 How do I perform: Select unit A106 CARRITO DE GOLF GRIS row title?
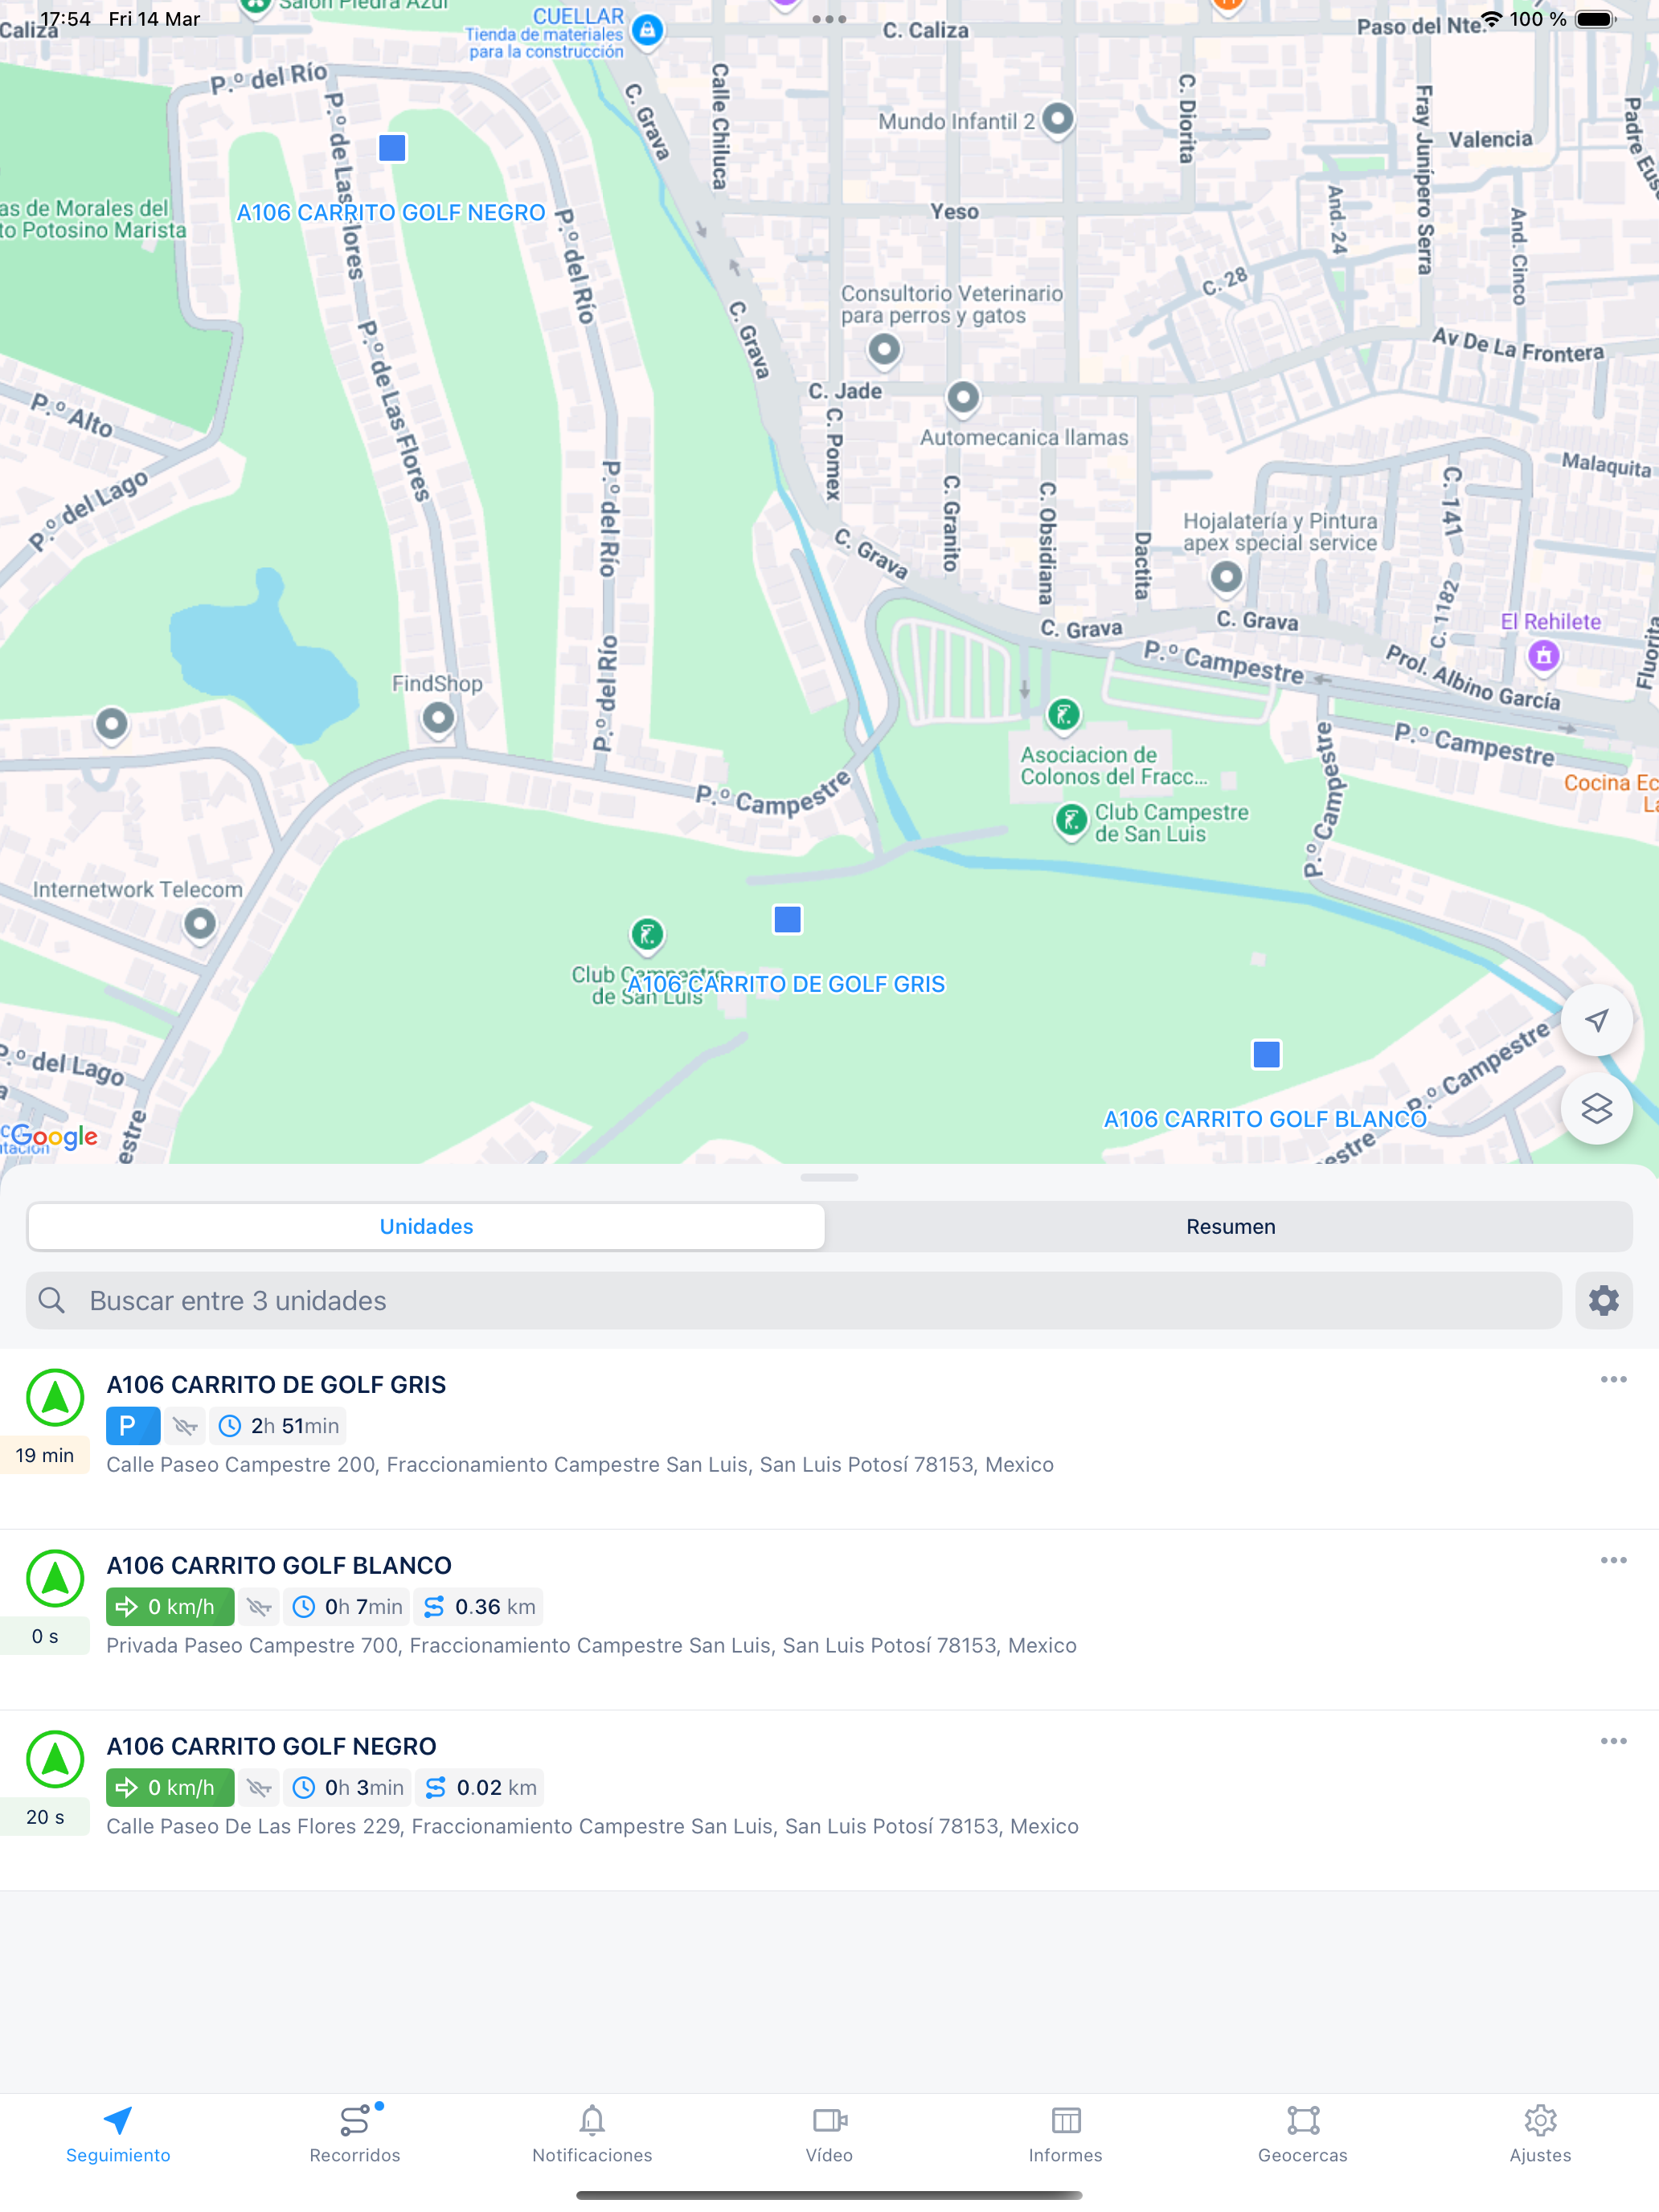coord(276,1385)
